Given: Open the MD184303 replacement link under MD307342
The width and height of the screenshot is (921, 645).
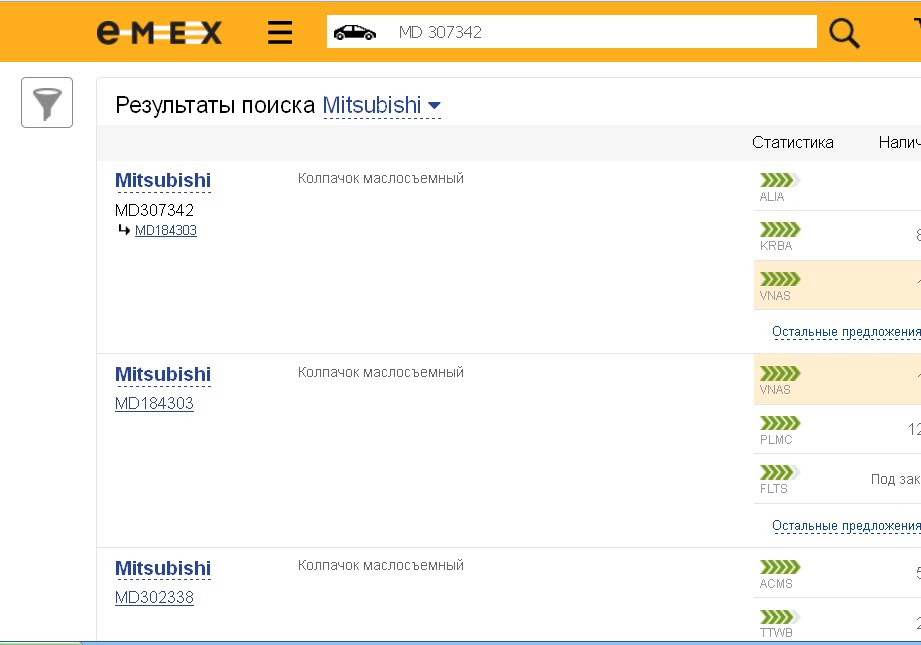Looking at the screenshot, I should pyautogui.click(x=166, y=231).
